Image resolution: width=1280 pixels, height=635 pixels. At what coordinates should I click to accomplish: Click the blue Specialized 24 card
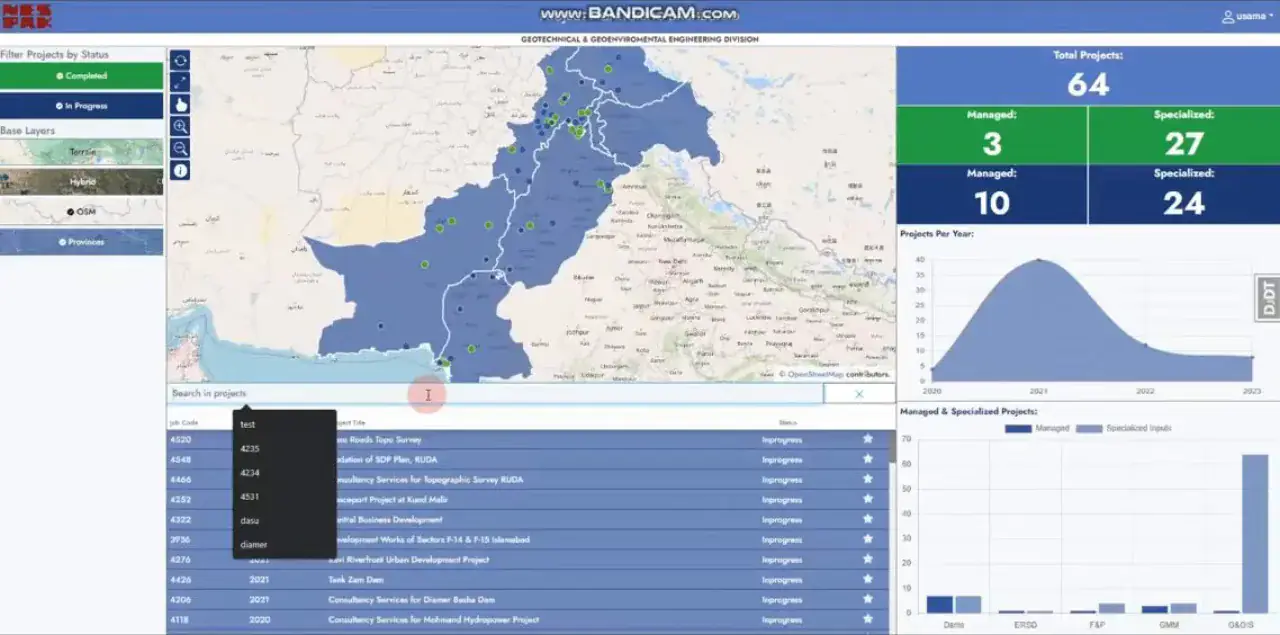pos(1184,194)
